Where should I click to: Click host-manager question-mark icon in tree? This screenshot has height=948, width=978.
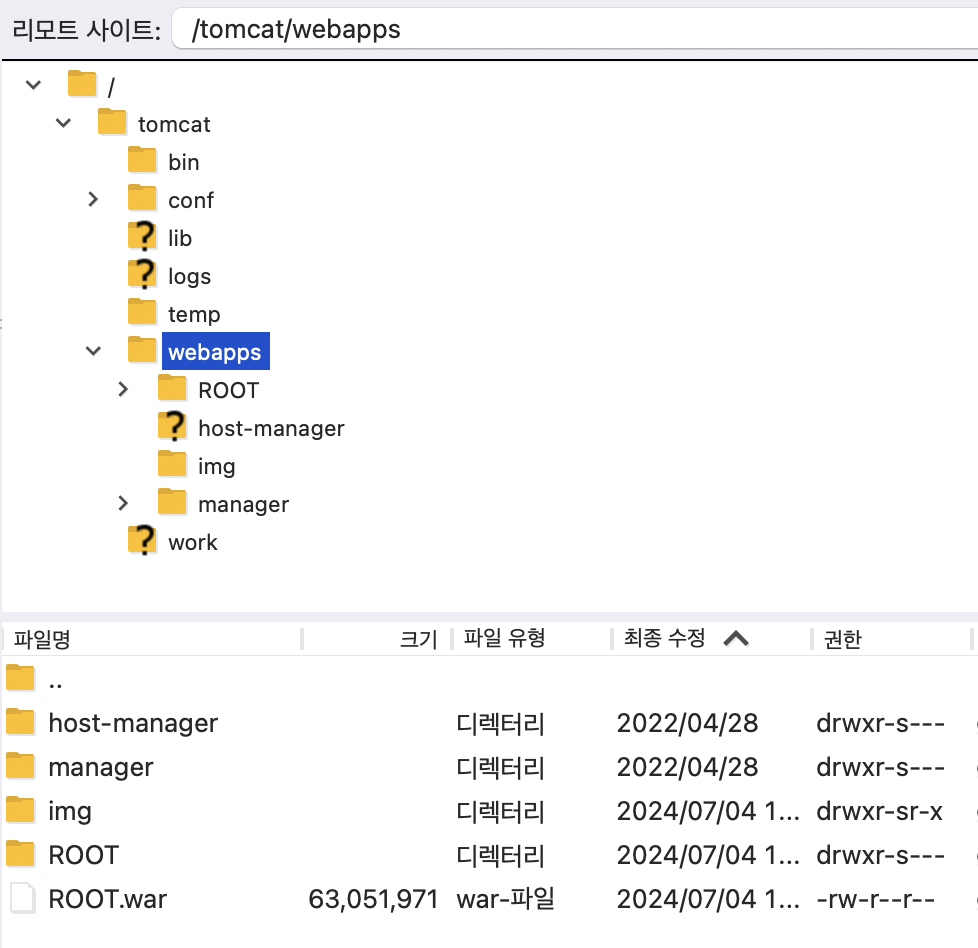172,427
